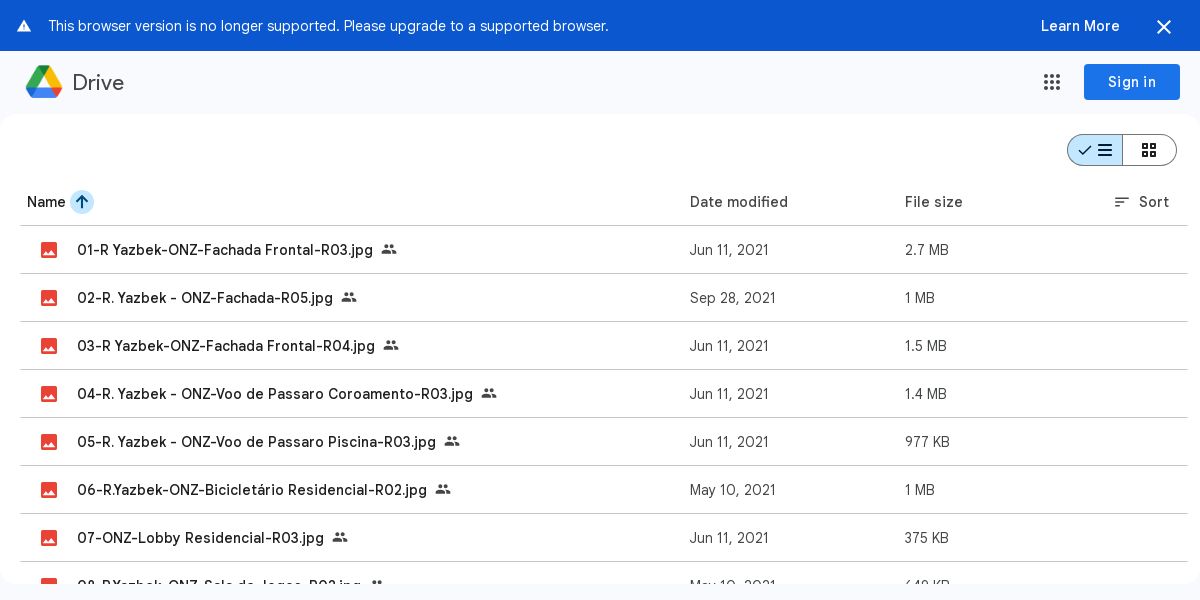Open 07-ONZ-Lobby Residencial-R03.jpg file
Screen dimensions: 1200x600
(x=200, y=538)
